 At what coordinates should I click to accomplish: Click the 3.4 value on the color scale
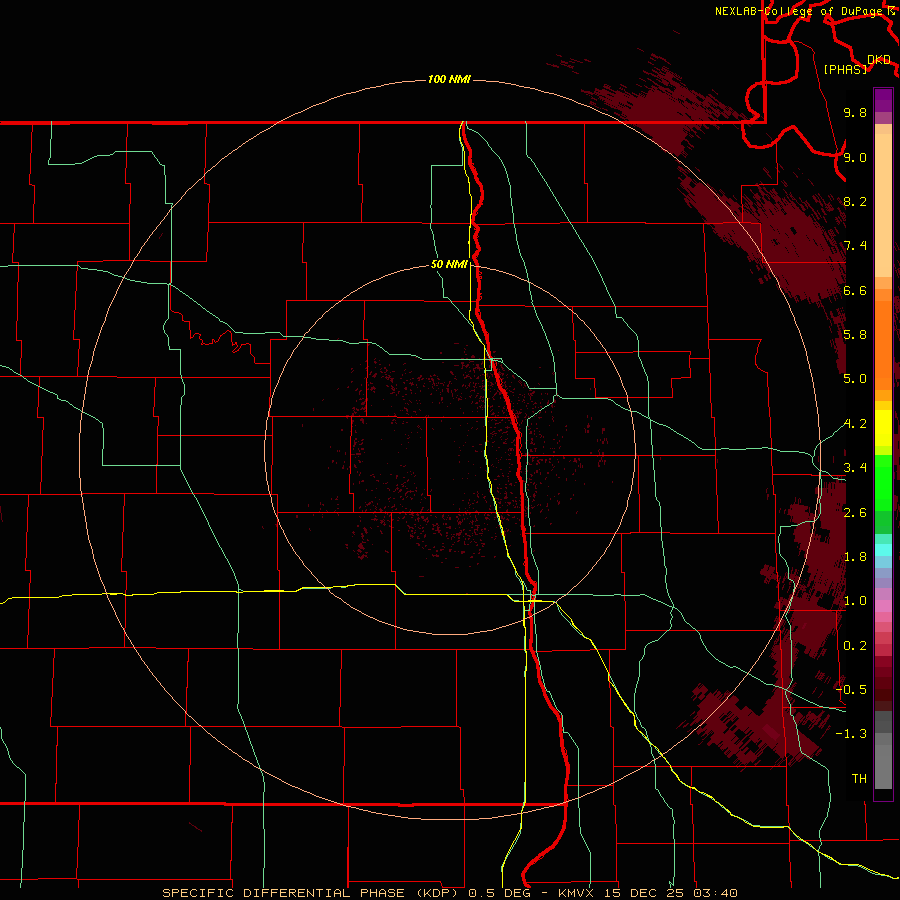pos(855,468)
